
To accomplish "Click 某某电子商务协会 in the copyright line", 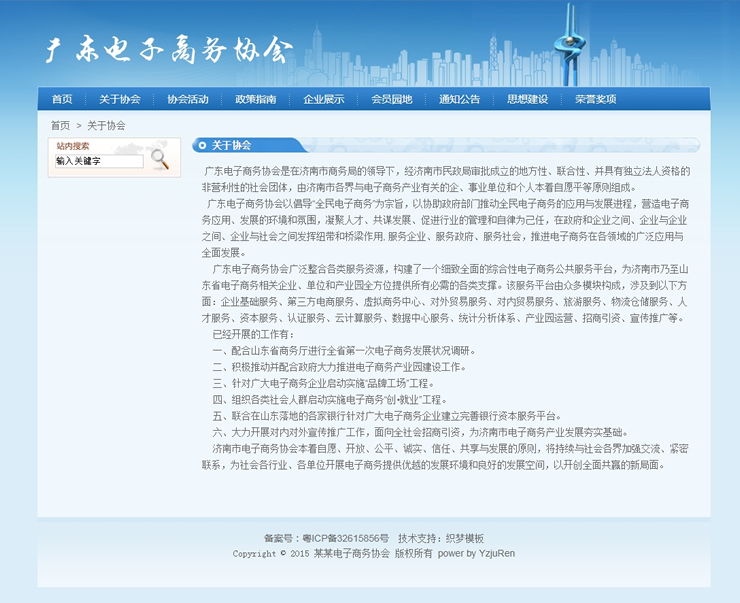I will tap(353, 553).
